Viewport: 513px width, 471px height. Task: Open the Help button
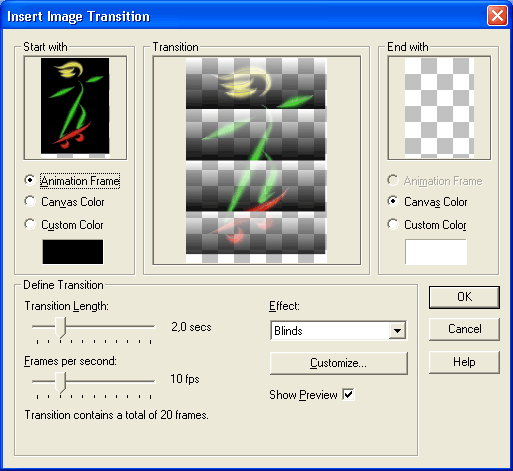point(464,362)
